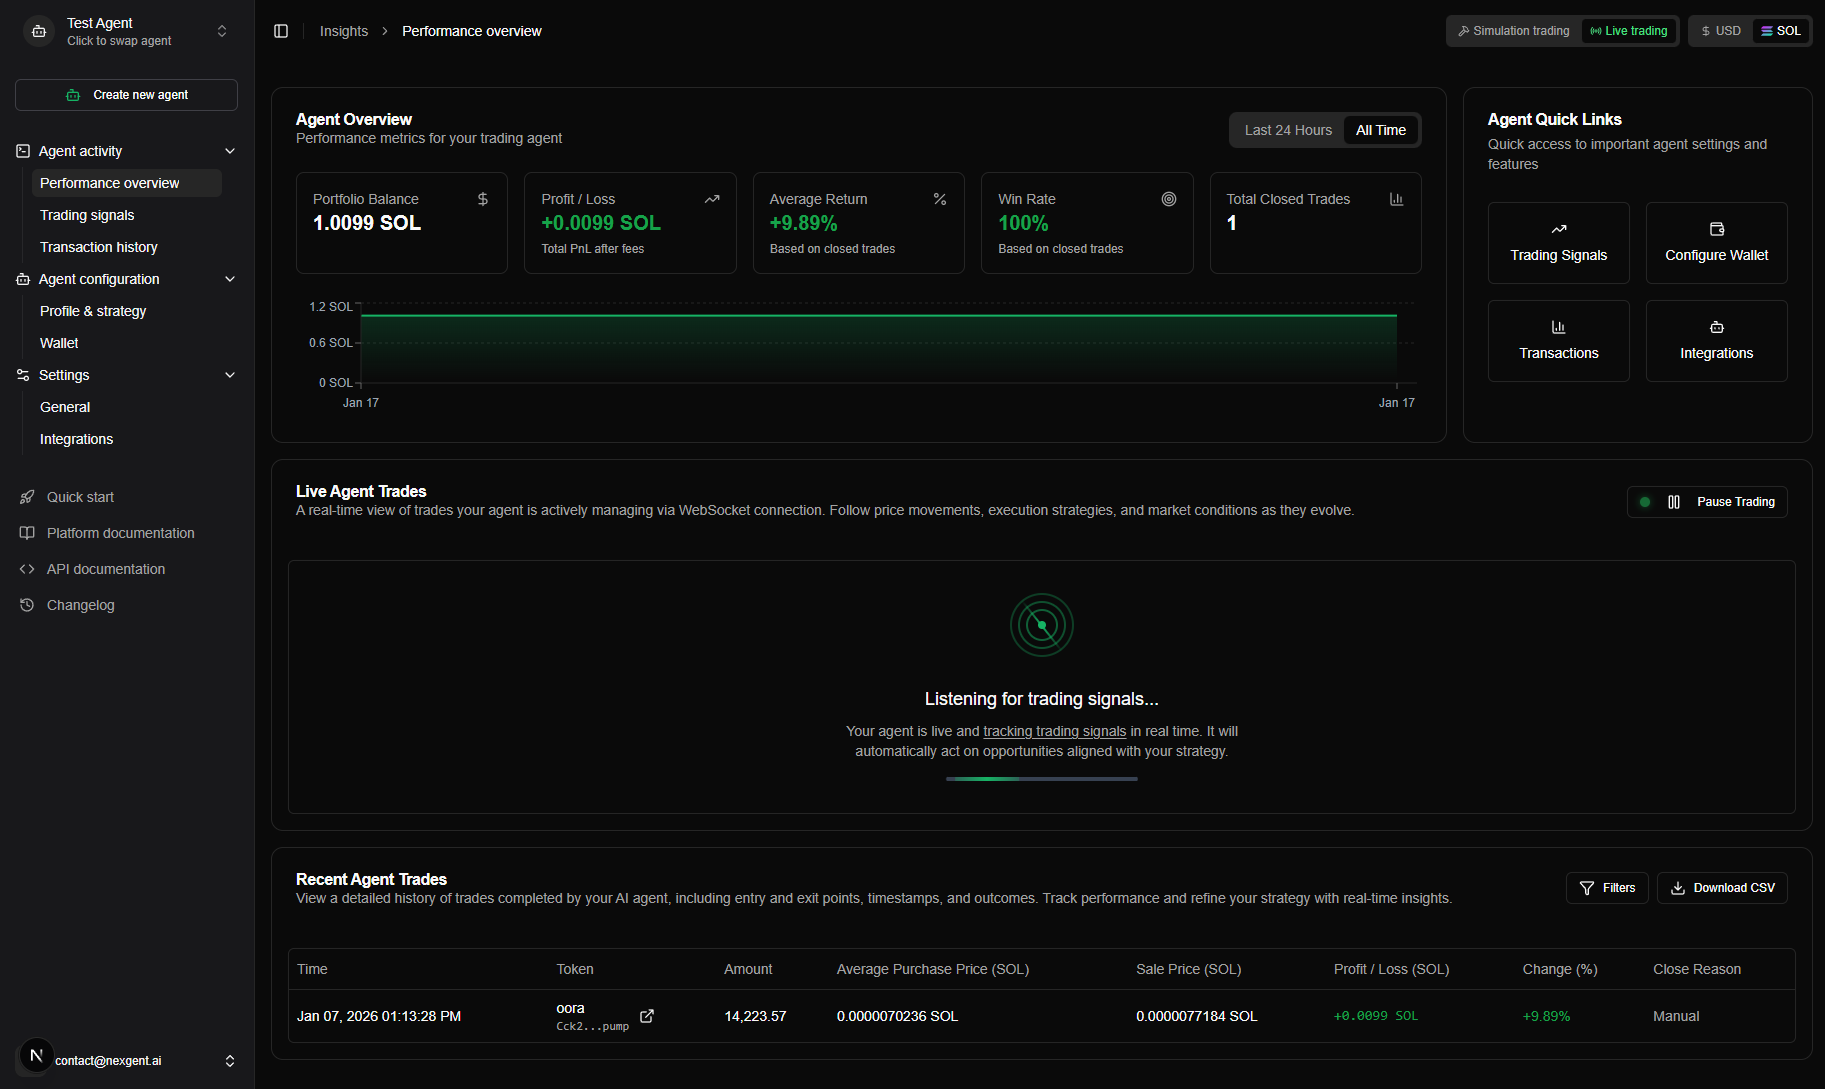Enable Simulation trading mode
Screen dimensions: 1825x1089
1513,30
